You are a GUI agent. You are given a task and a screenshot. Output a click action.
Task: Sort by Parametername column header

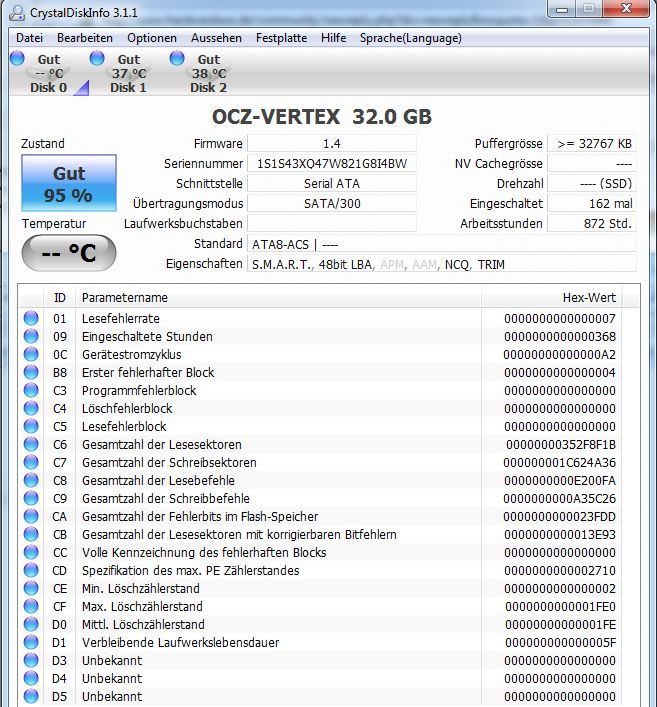(x=278, y=298)
